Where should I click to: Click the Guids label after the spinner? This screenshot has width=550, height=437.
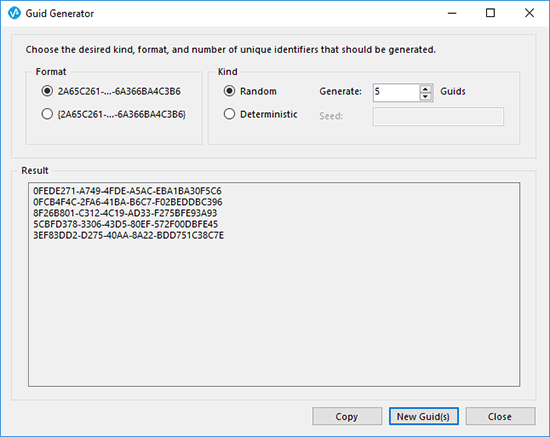[453, 92]
